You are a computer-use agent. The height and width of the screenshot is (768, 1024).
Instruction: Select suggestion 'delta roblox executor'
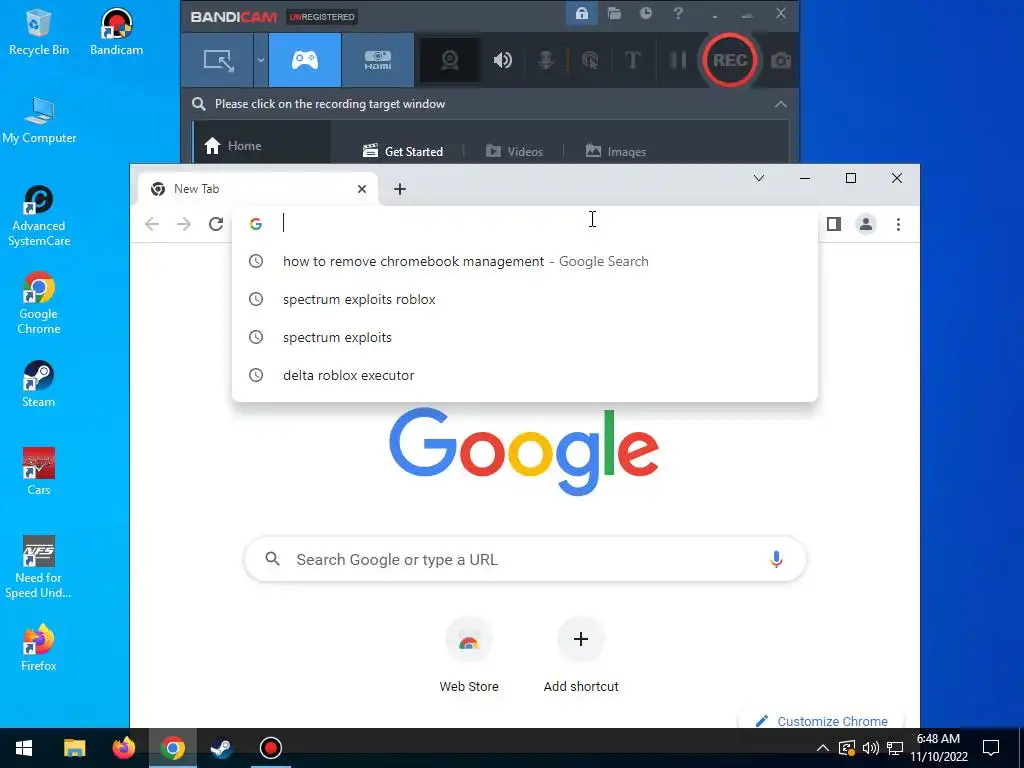pos(524,375)
